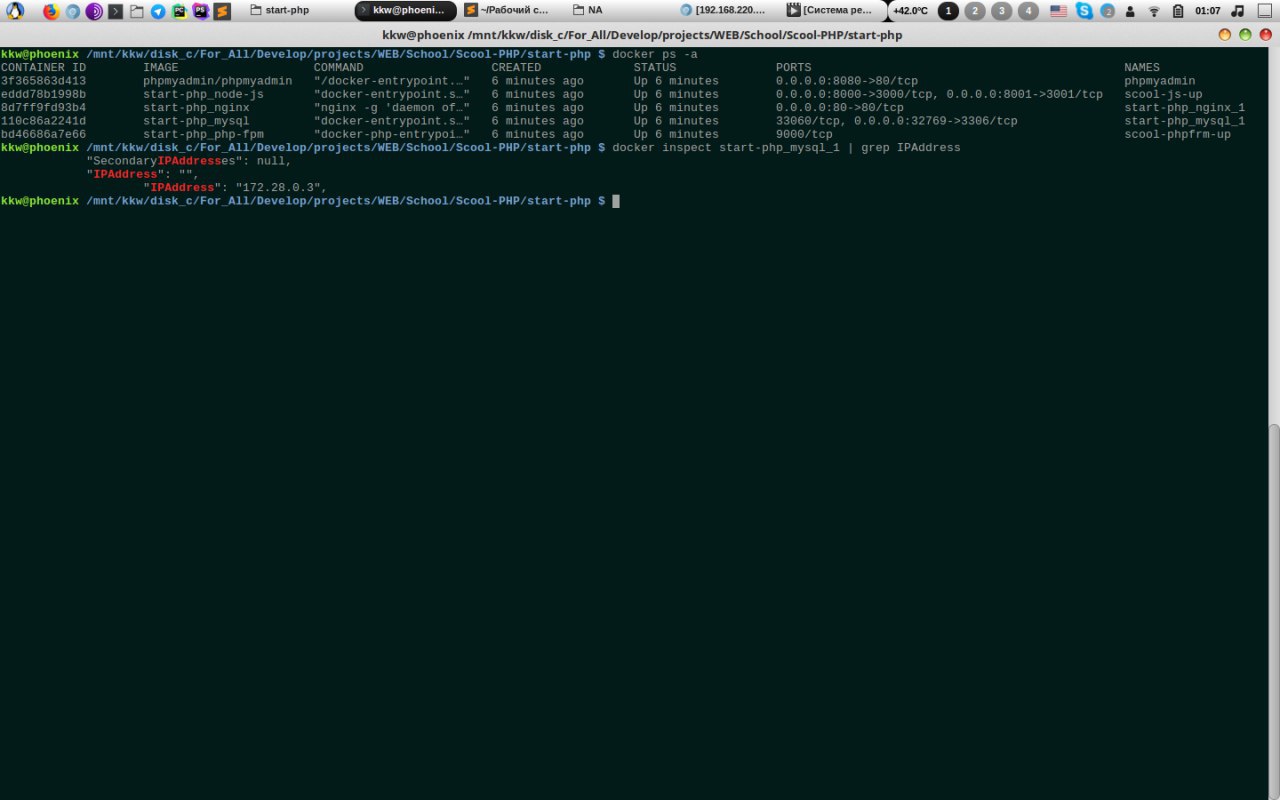Screen dimensions: 1280x800
Task: Open the Wi-Fi network indicator
Action: [1154, 11]
